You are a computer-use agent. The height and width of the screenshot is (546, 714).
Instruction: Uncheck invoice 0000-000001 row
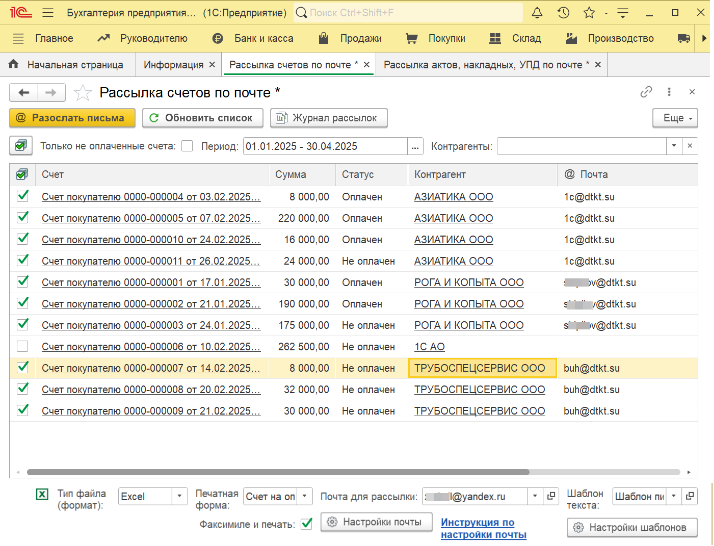[22, 282]
